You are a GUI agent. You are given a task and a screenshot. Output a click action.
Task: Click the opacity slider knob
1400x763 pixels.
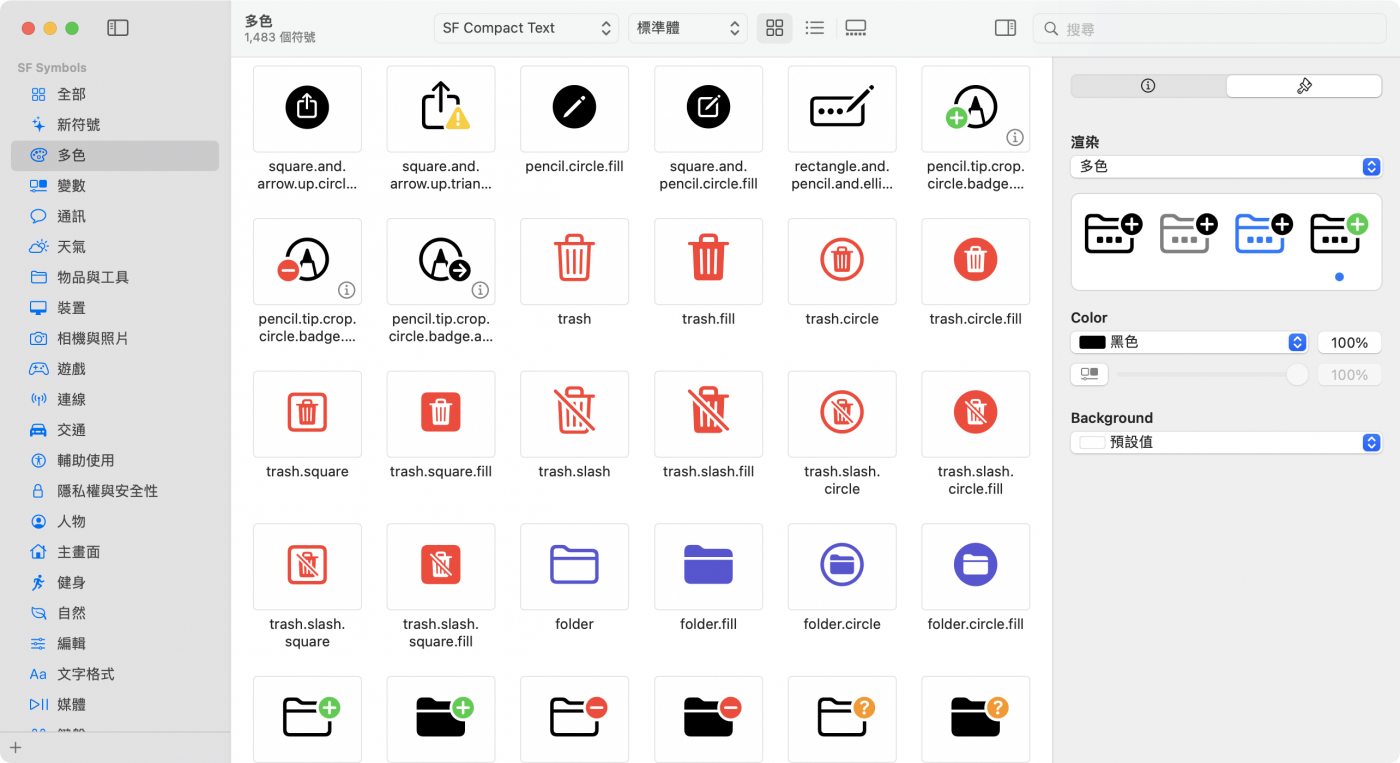point(1297,375)
